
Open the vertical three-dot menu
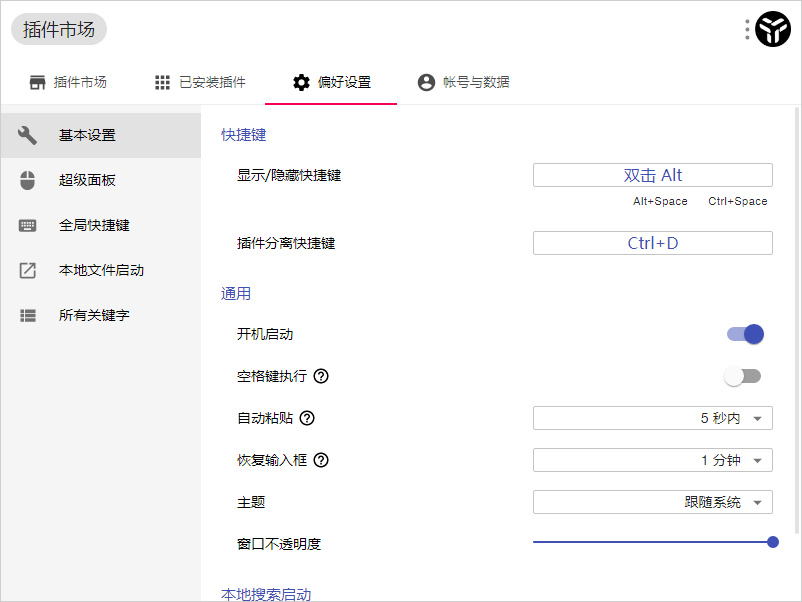click(x=745, y=29)
